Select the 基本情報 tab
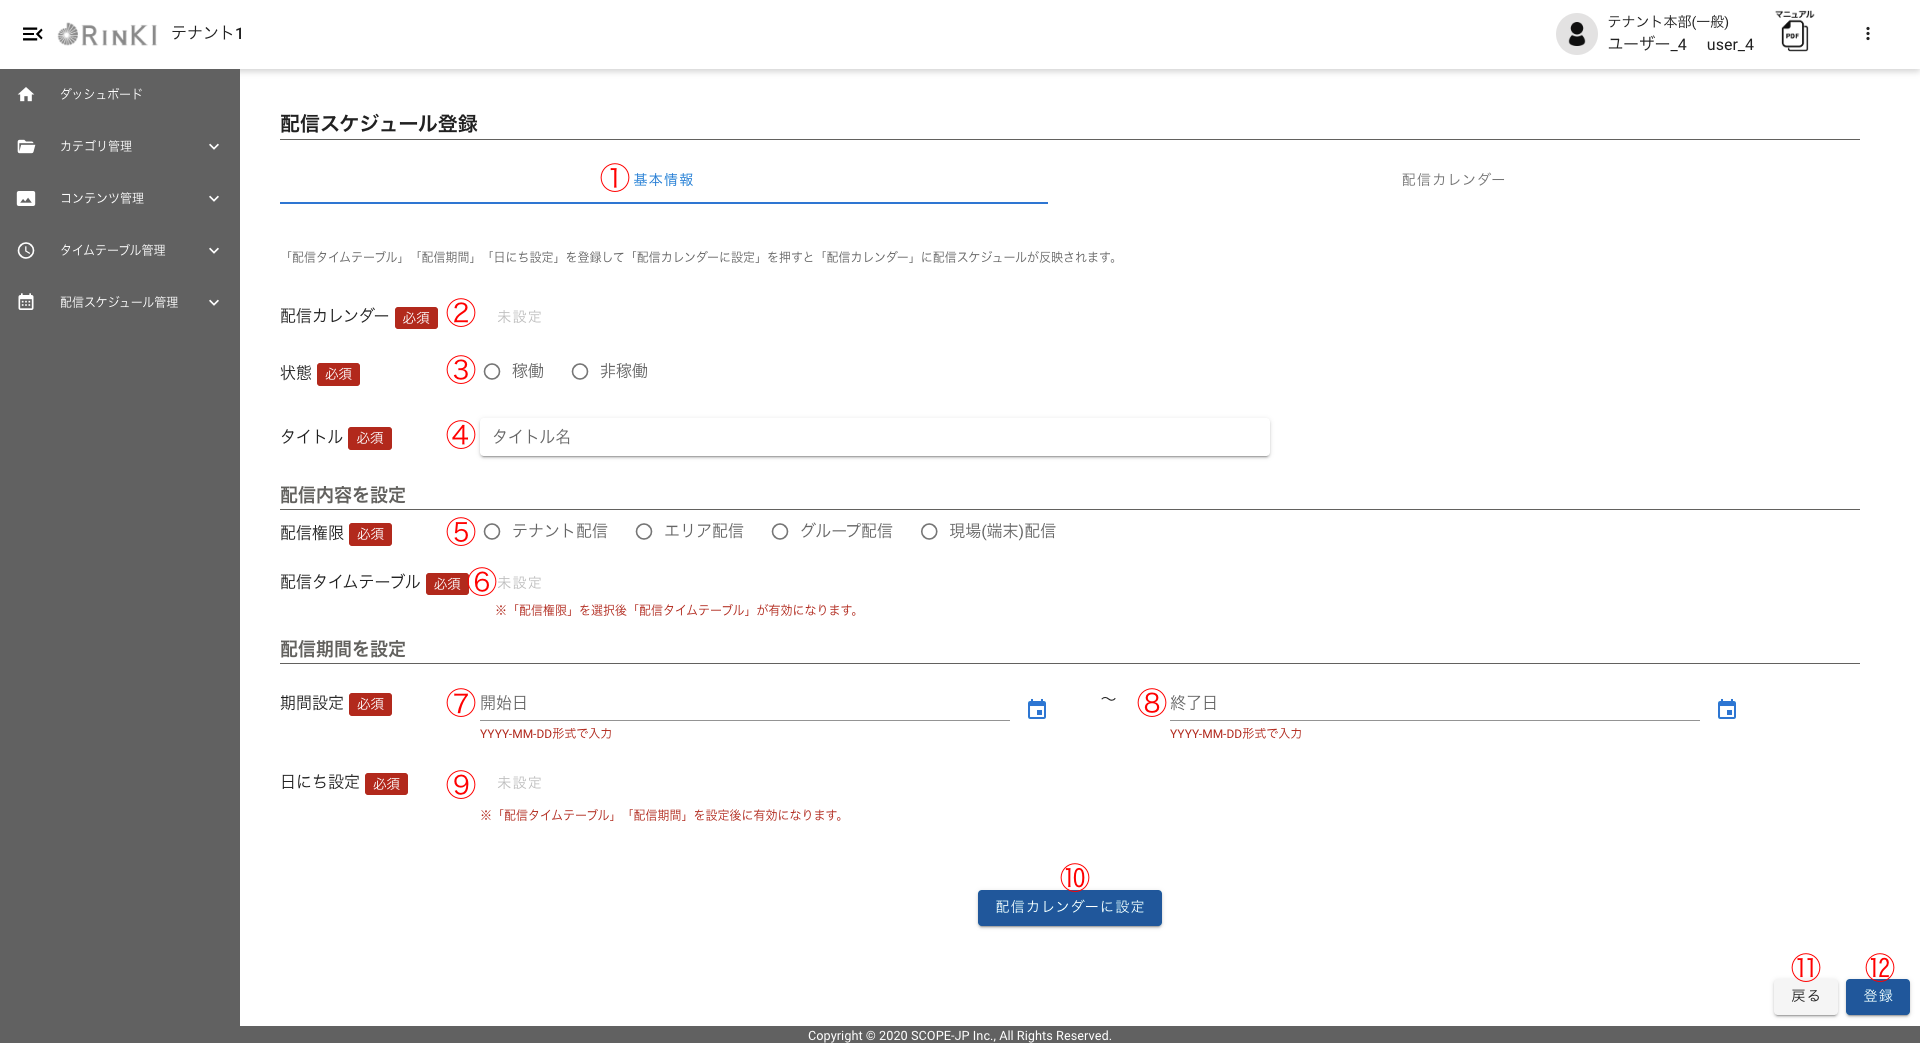 (x=663, y=180)
